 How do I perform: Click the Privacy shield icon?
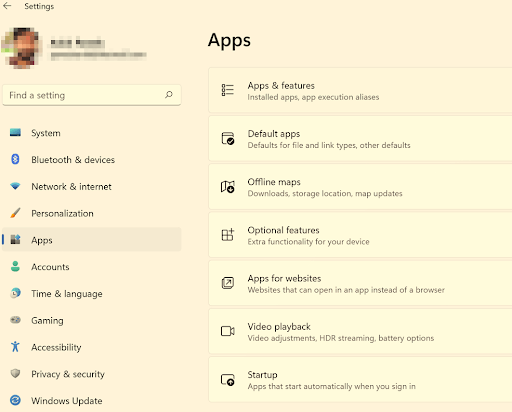tap(15, 373)
